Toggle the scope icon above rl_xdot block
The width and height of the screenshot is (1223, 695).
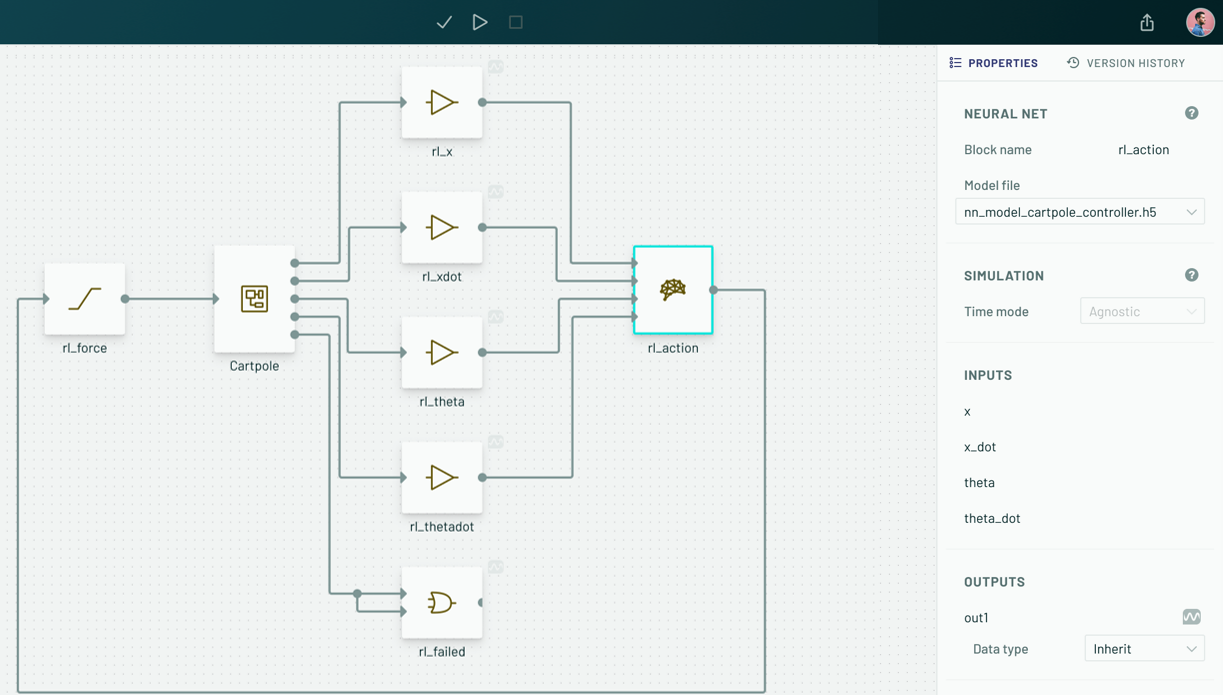click(x=496, y=192)
